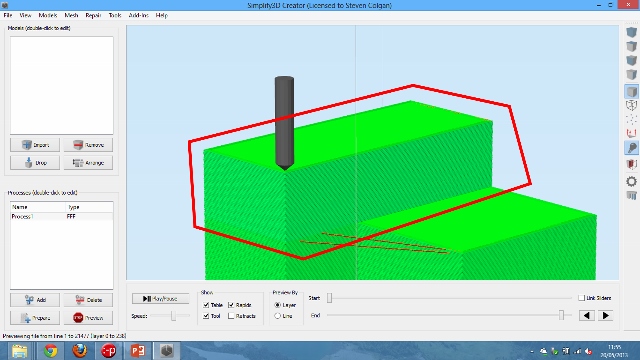This screenshot has width=640, height=360.
Task: Enable the Link Sliders checkbox
Action: (582, 298)
